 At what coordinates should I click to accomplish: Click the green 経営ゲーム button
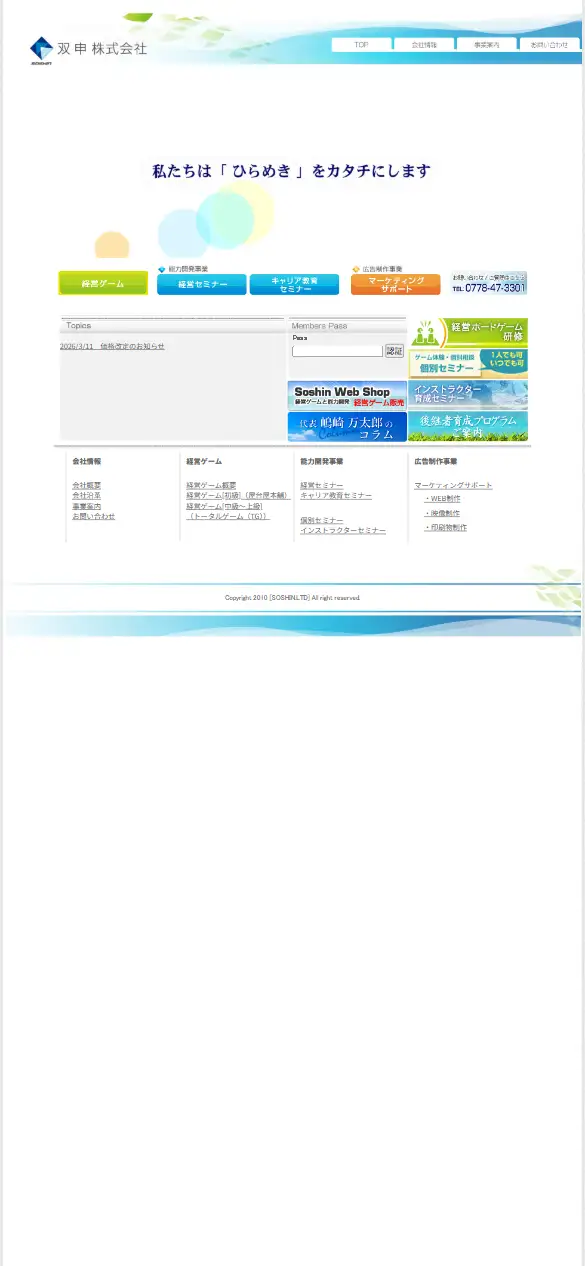point(103,283)
